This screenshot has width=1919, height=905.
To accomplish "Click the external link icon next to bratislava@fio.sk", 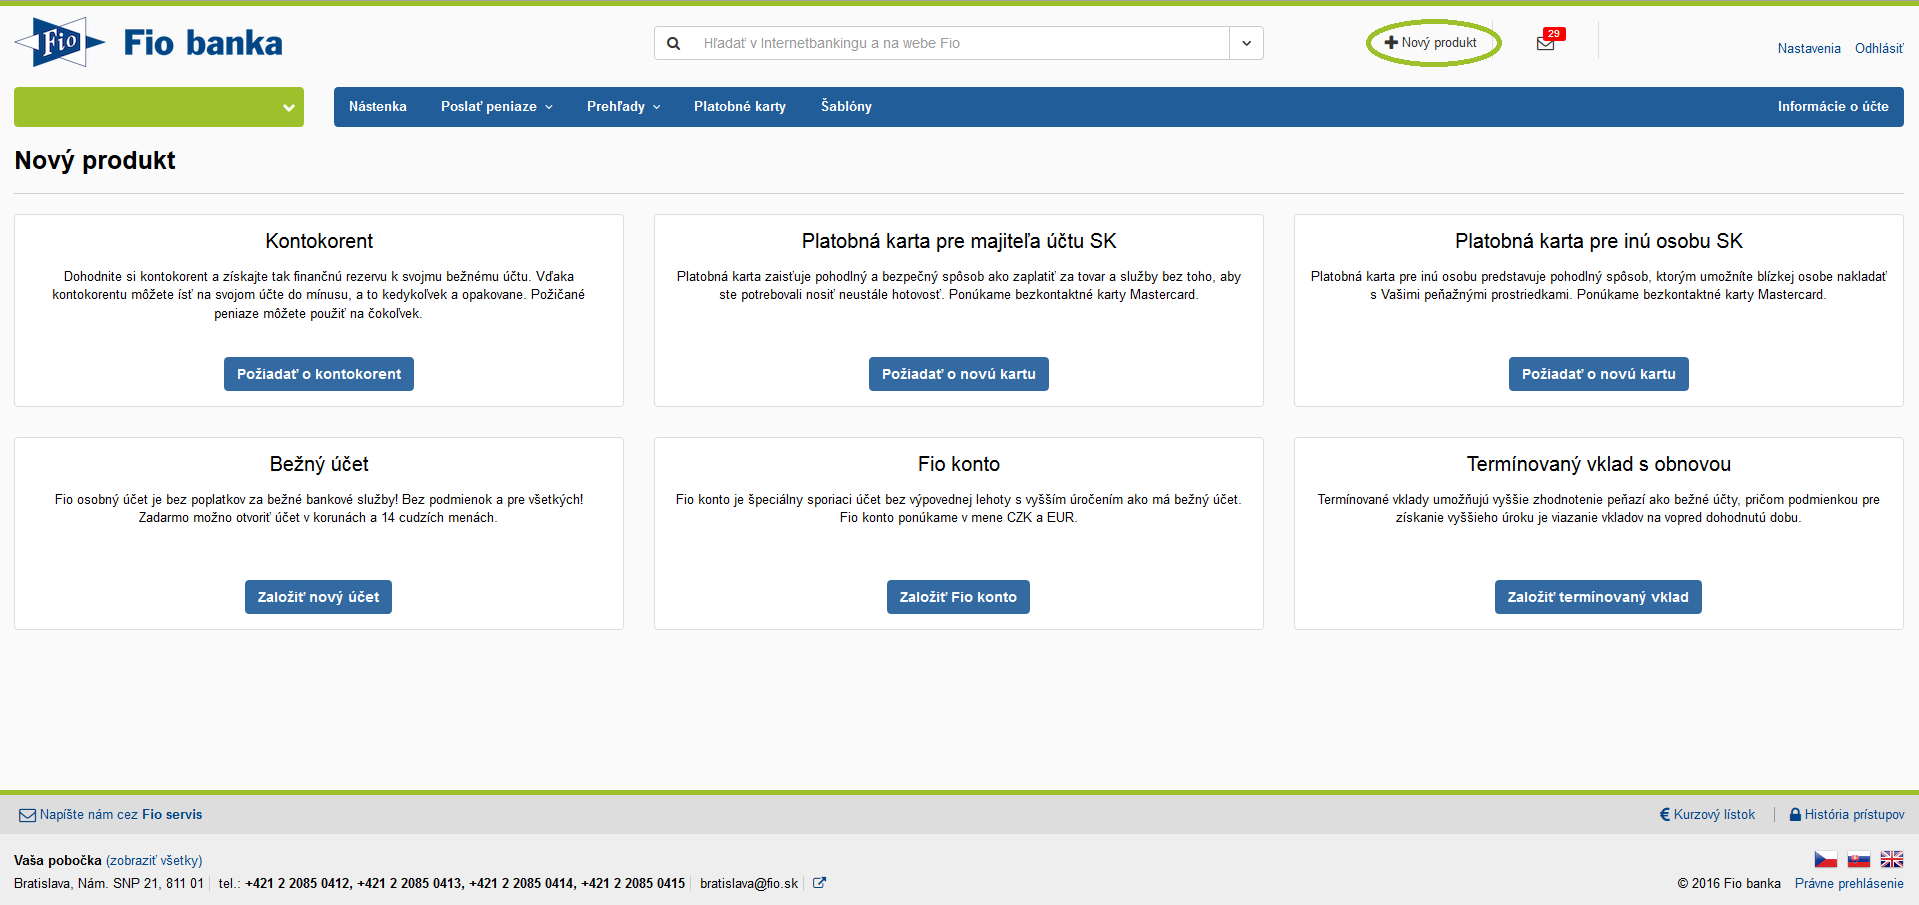I will [819, 883].
